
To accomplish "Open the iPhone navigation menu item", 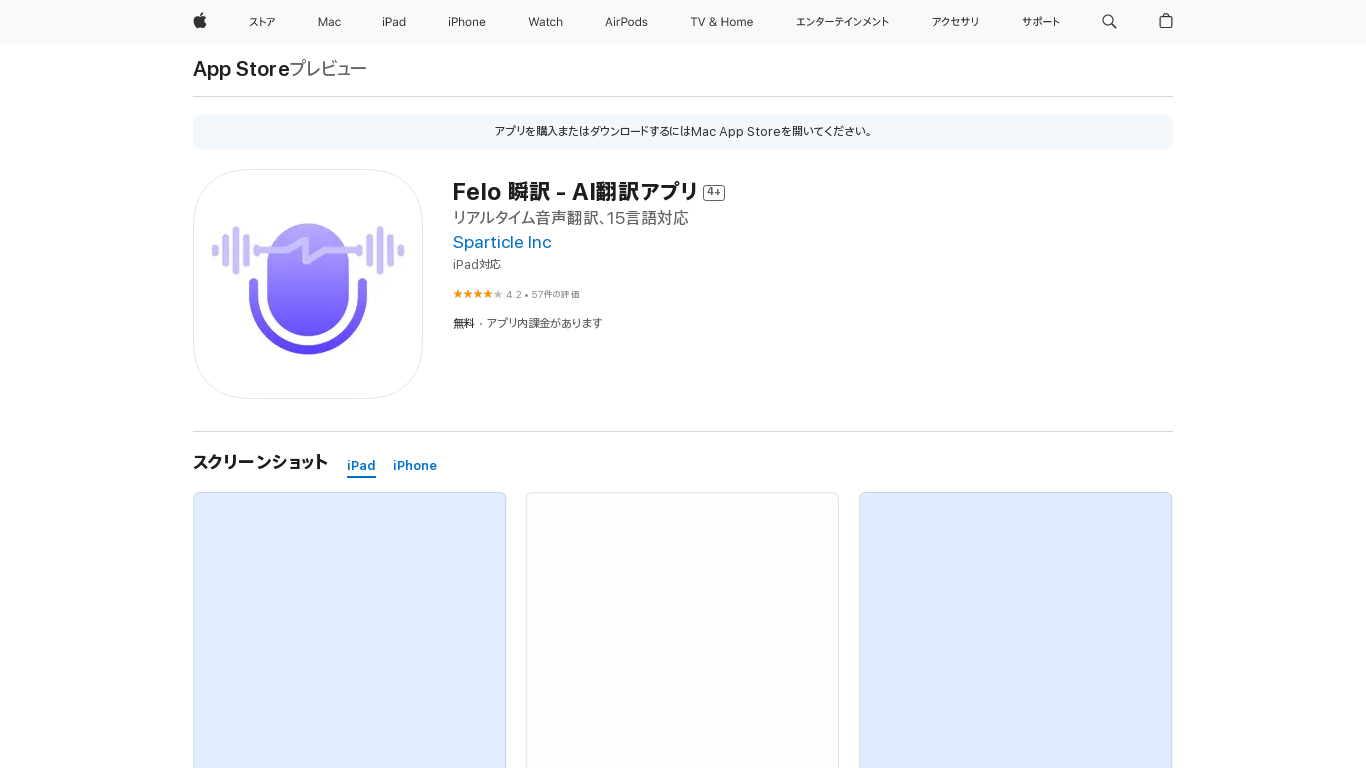I will [x=467, y=22].
